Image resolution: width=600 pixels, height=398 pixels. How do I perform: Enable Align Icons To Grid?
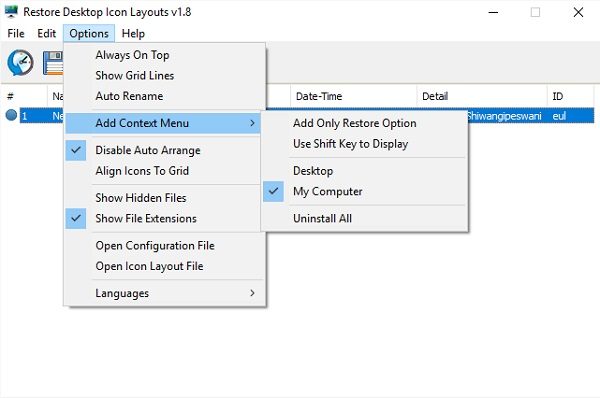coord(163,171)
